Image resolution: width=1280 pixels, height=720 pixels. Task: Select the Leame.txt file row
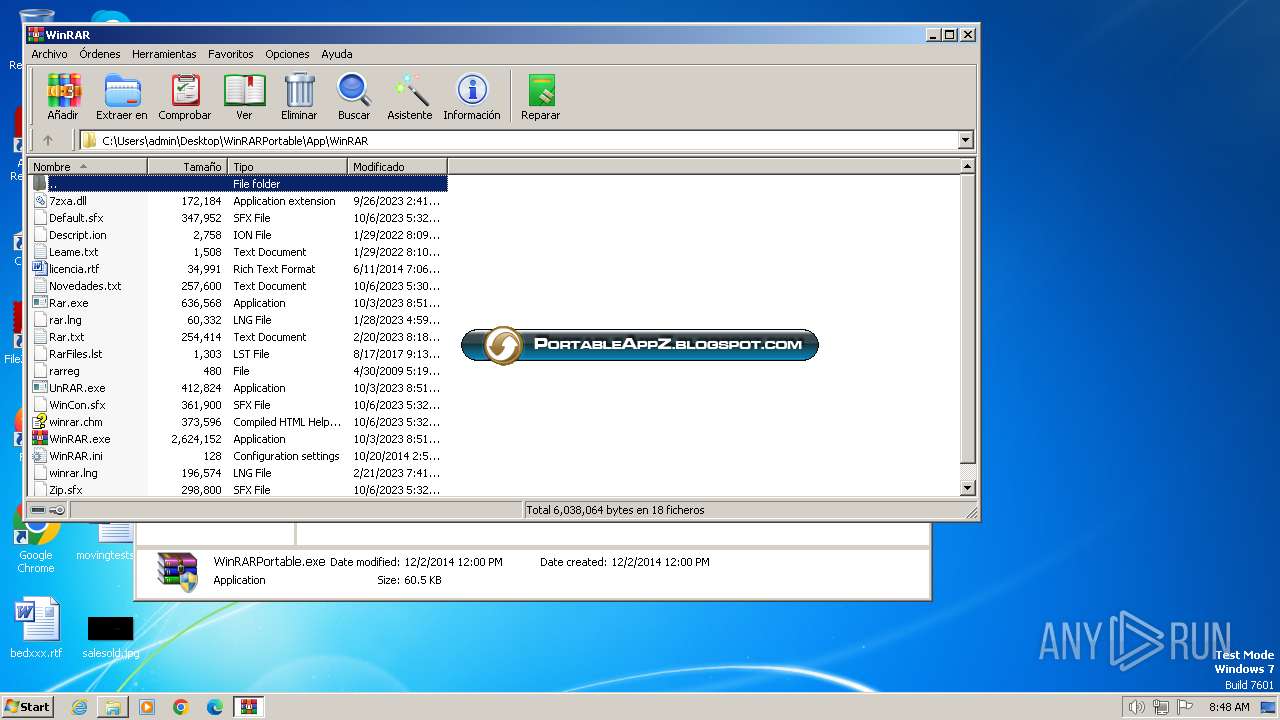238,252
